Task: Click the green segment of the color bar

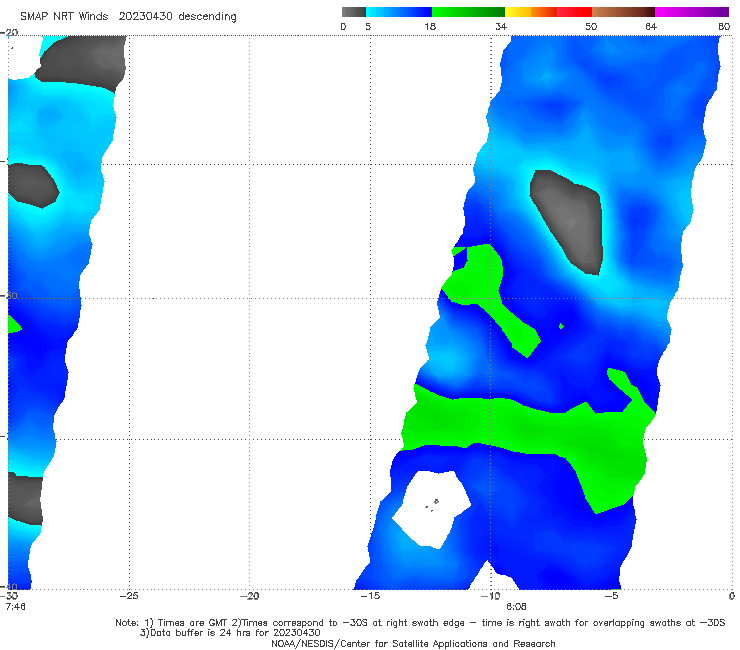Action: [468, 12]
